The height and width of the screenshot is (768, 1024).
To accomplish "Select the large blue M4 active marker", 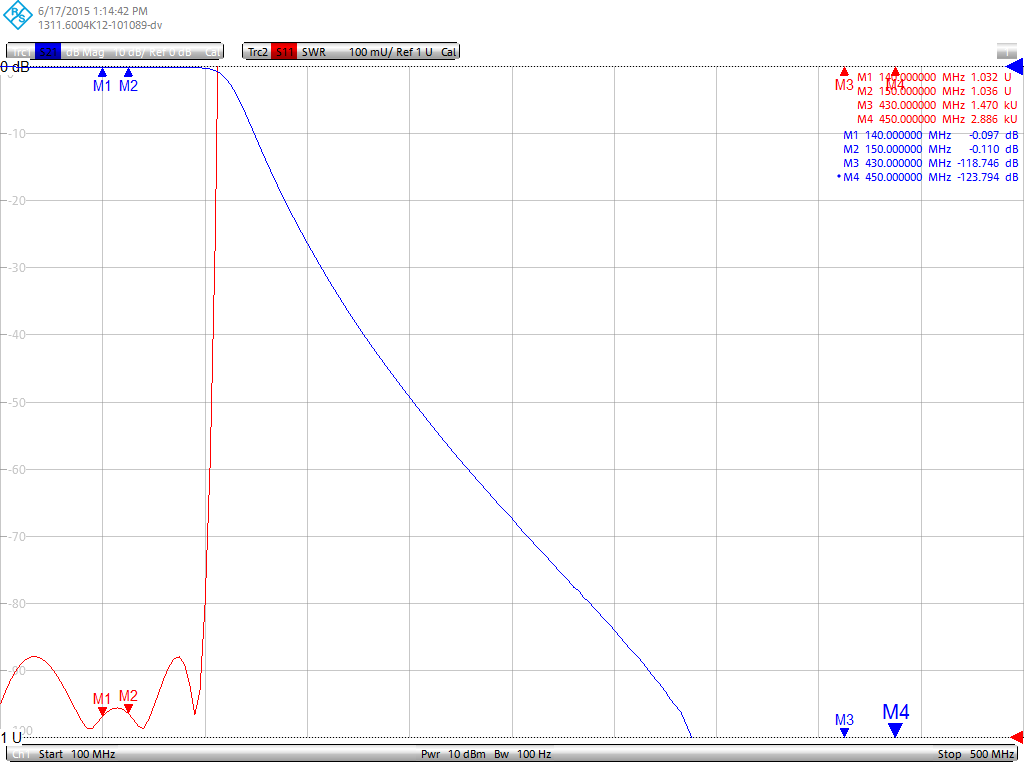I will 895,729.
